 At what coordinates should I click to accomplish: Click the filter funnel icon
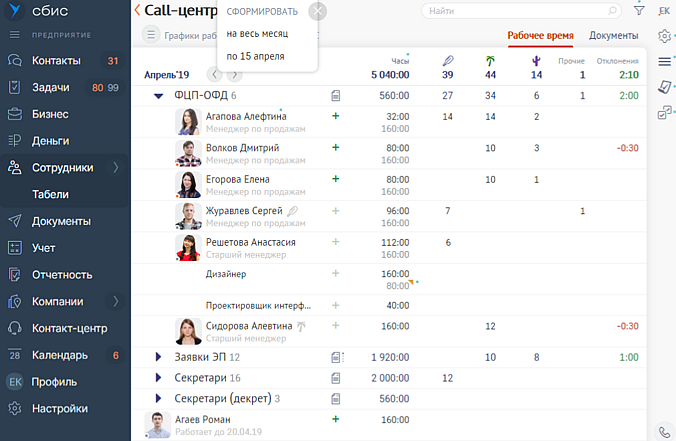click(x=639, y=11)
